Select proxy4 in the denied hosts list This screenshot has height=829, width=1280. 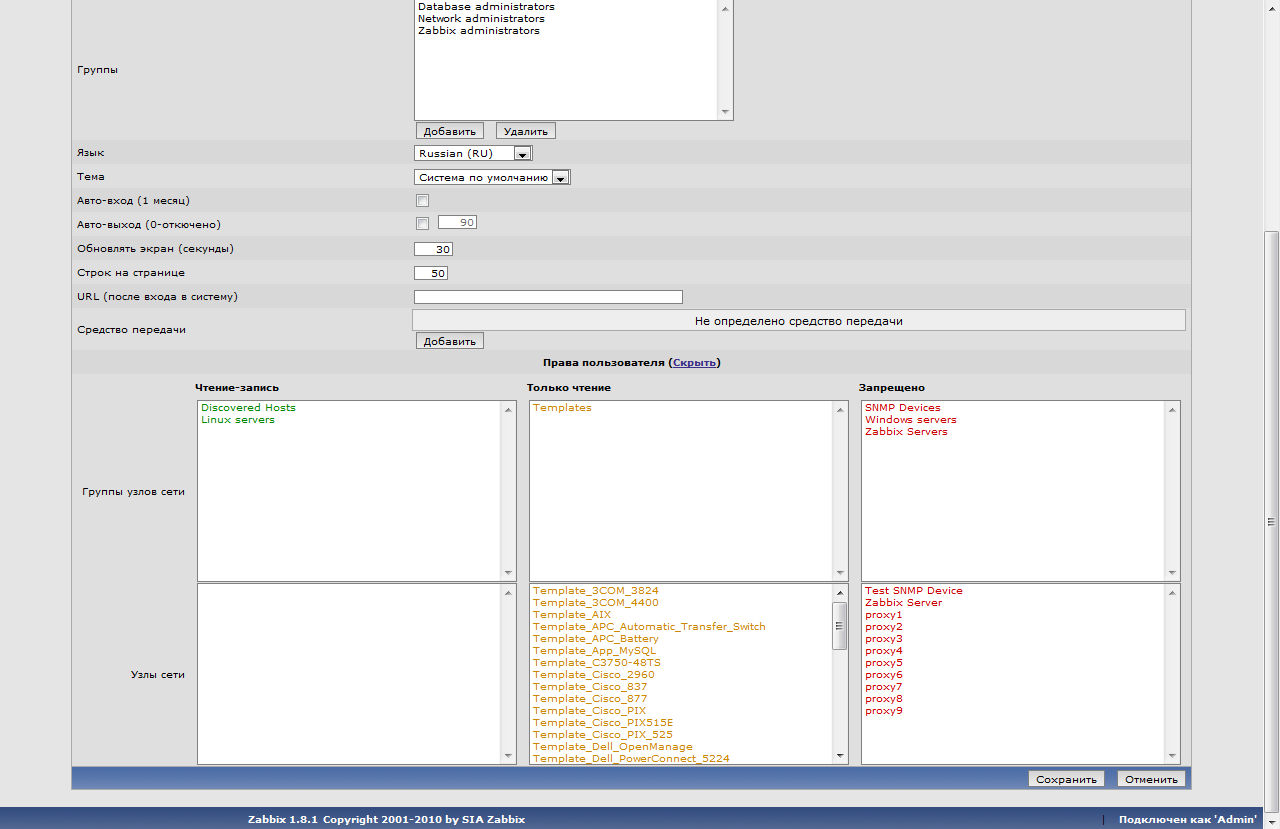884,651
